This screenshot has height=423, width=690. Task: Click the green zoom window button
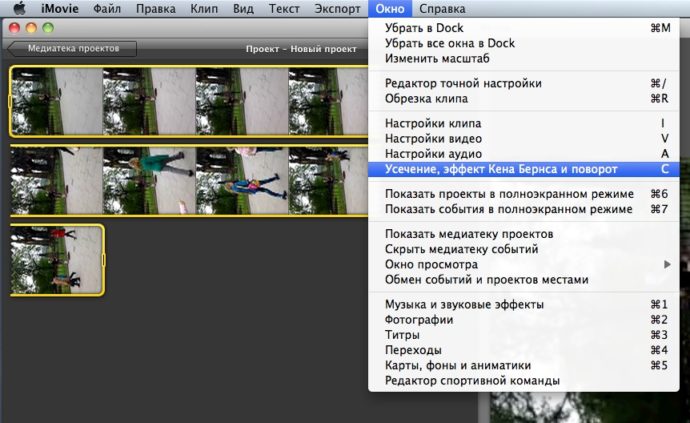pyautogui.click(x=48, y=28)
